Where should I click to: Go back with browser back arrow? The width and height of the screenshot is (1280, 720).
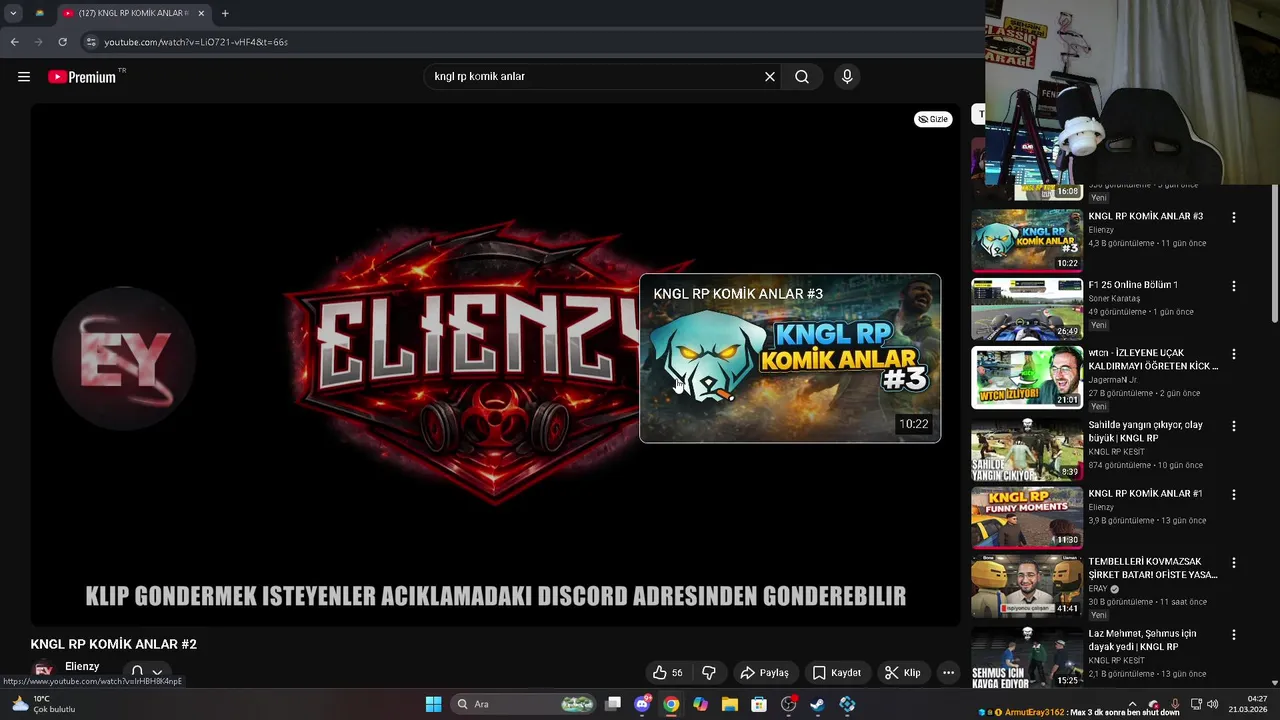click(x=14, y=42)
